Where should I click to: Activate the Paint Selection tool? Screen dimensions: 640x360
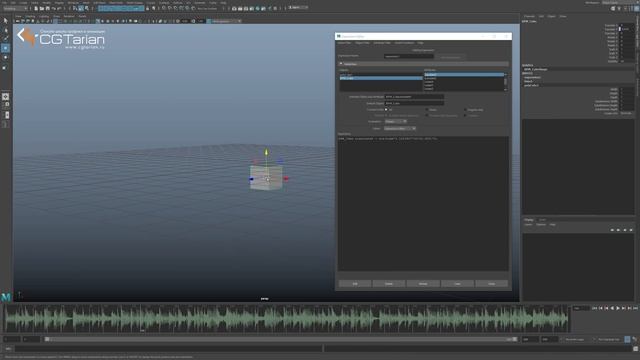click(5, 38)
